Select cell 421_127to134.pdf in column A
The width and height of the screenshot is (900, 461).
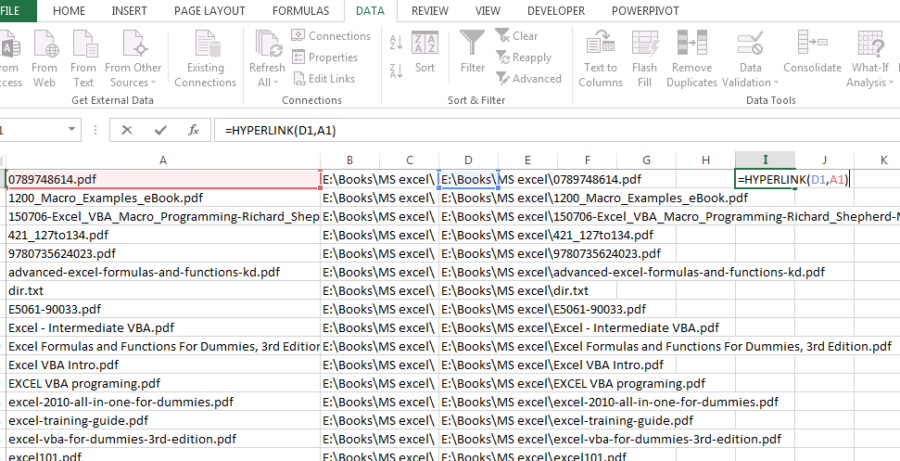coord(163,235)
